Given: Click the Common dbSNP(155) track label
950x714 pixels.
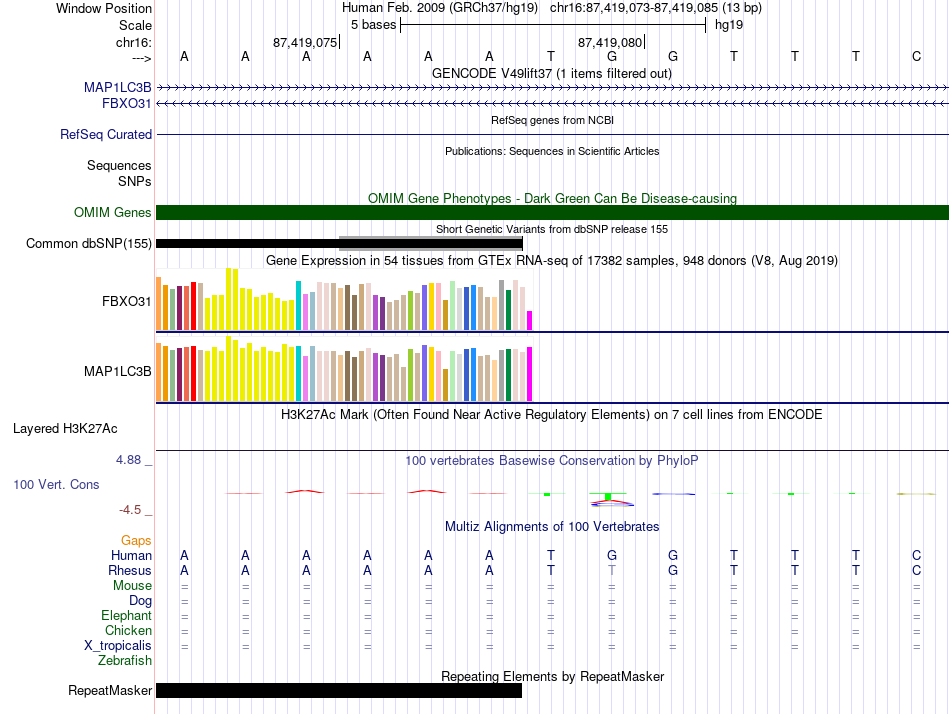Looking at the screenshot, I should [x=88, y=244].
